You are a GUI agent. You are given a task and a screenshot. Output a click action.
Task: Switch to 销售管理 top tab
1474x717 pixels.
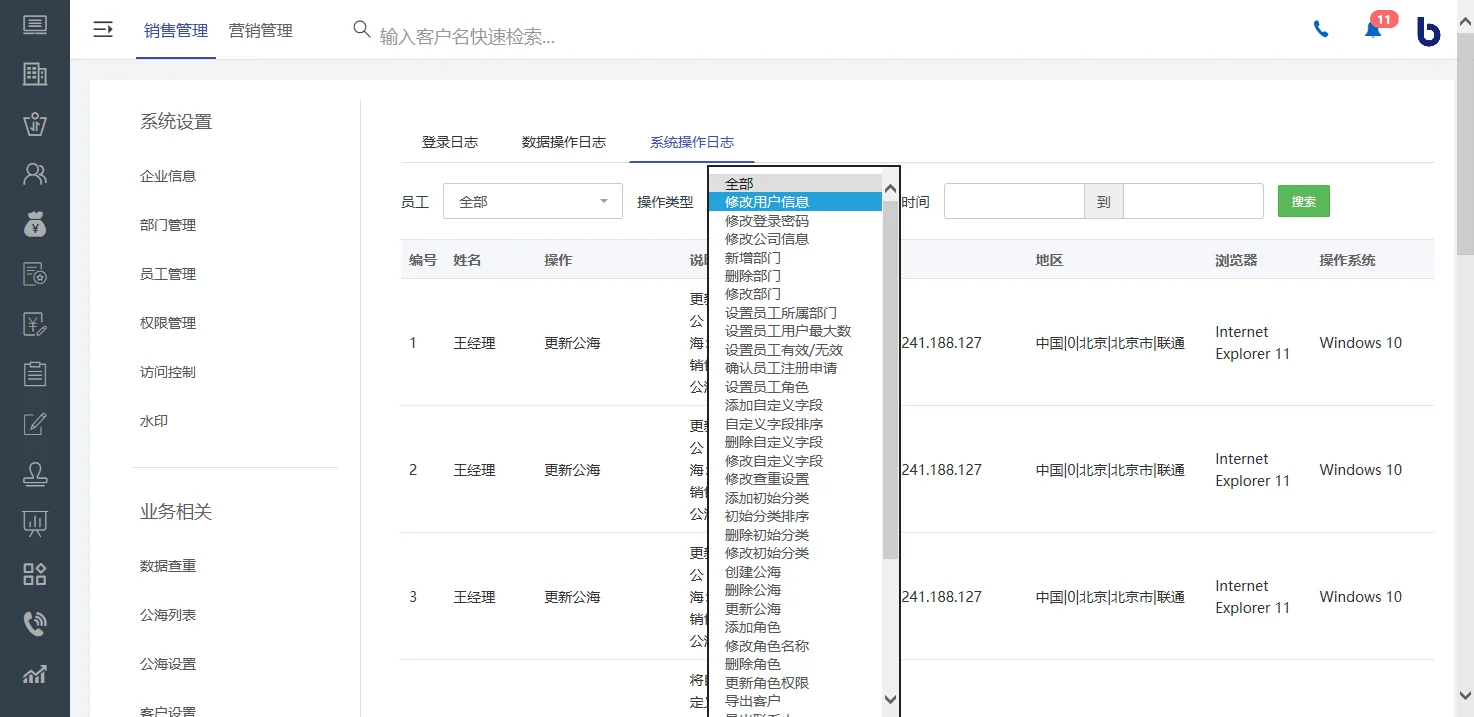point(176,31)
